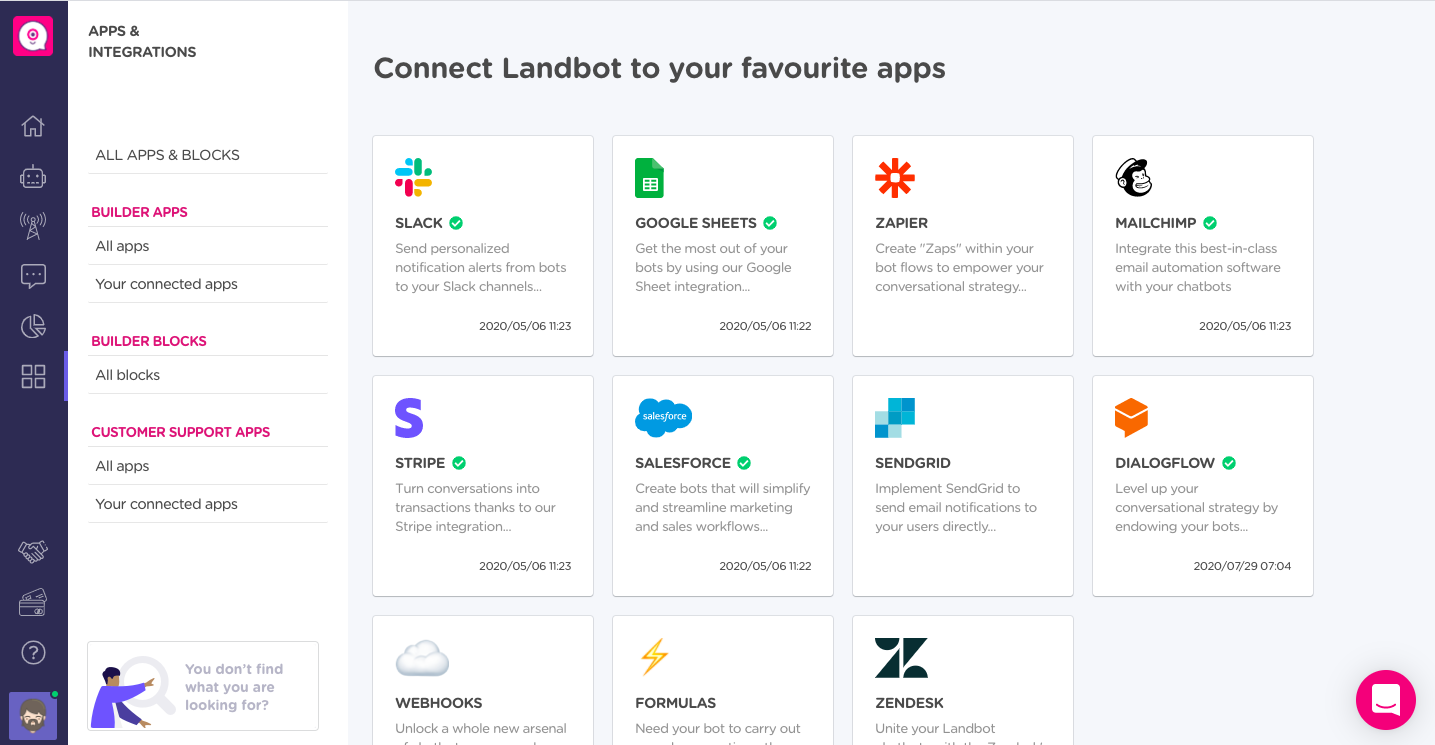Open the Channels antenna icon

pos(33,226)
